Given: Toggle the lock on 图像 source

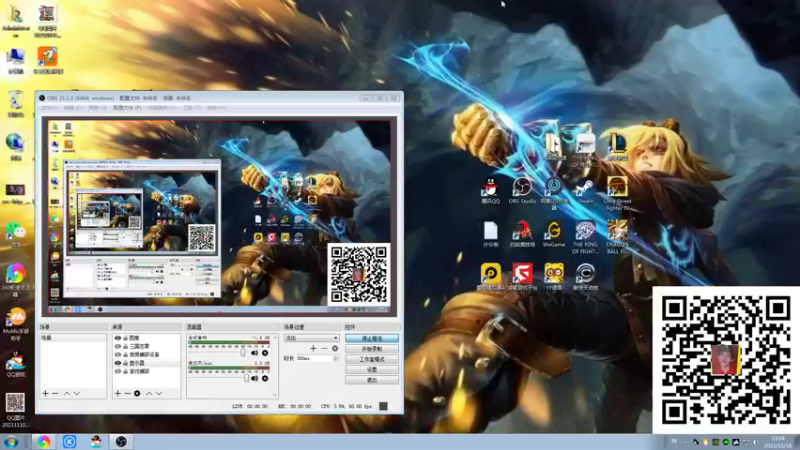Looking at the screenshot, I should coord(126,338).
